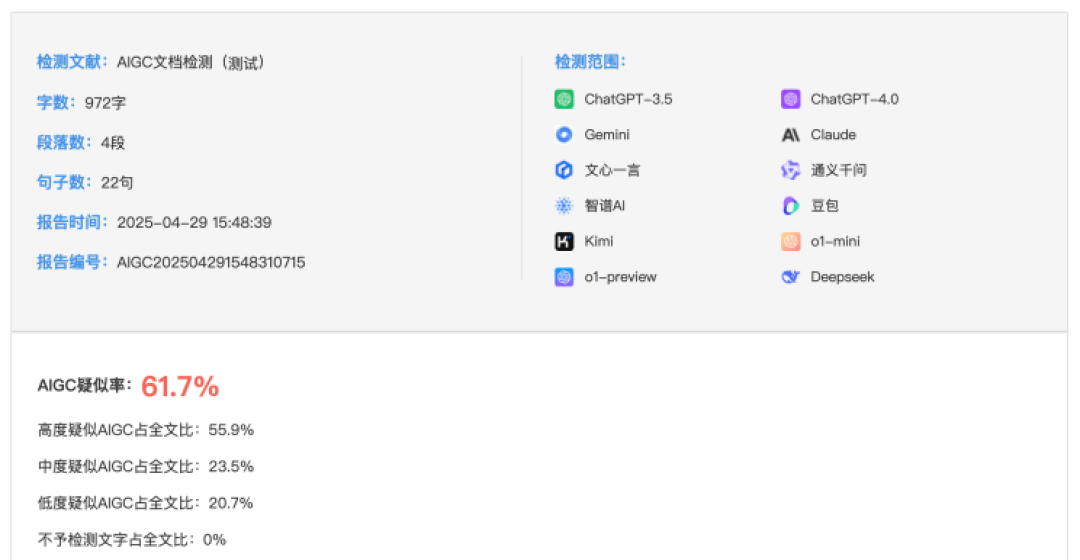Select the ChatGPT-3.5 label text
1080x560 pixels.
tap(628, 99)
